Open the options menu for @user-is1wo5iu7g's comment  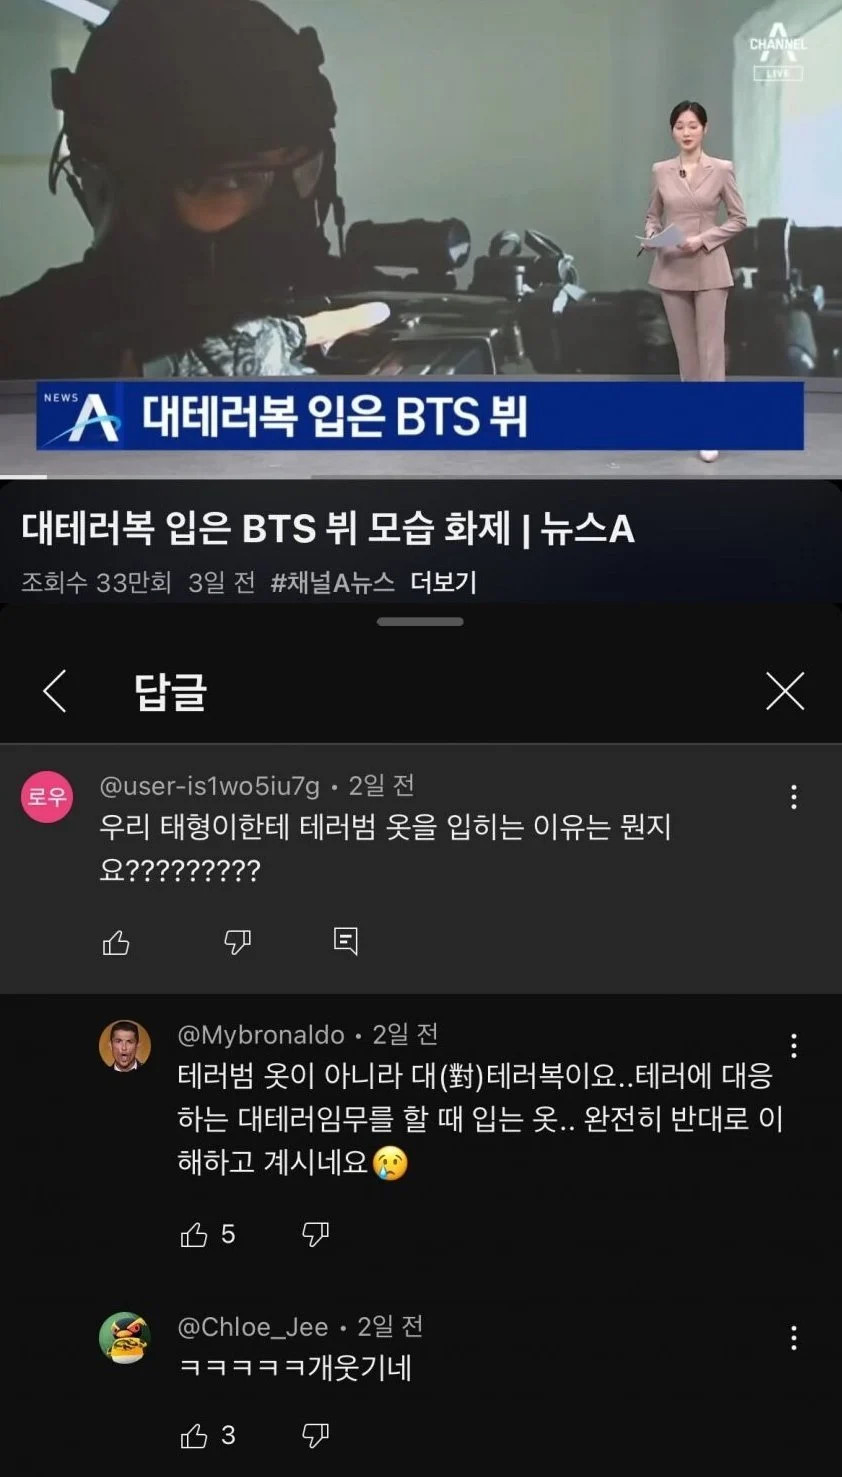(x=794, y=797)
